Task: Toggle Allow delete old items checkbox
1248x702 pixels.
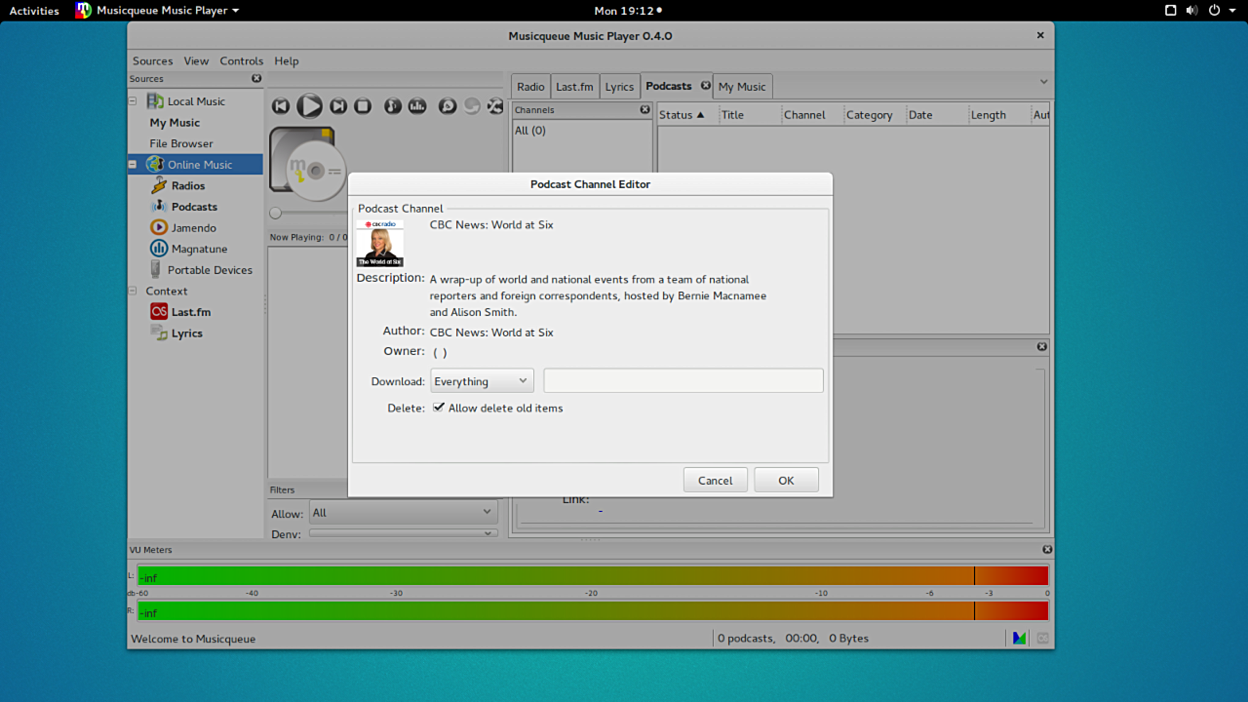Action: [x=438, y=407]
